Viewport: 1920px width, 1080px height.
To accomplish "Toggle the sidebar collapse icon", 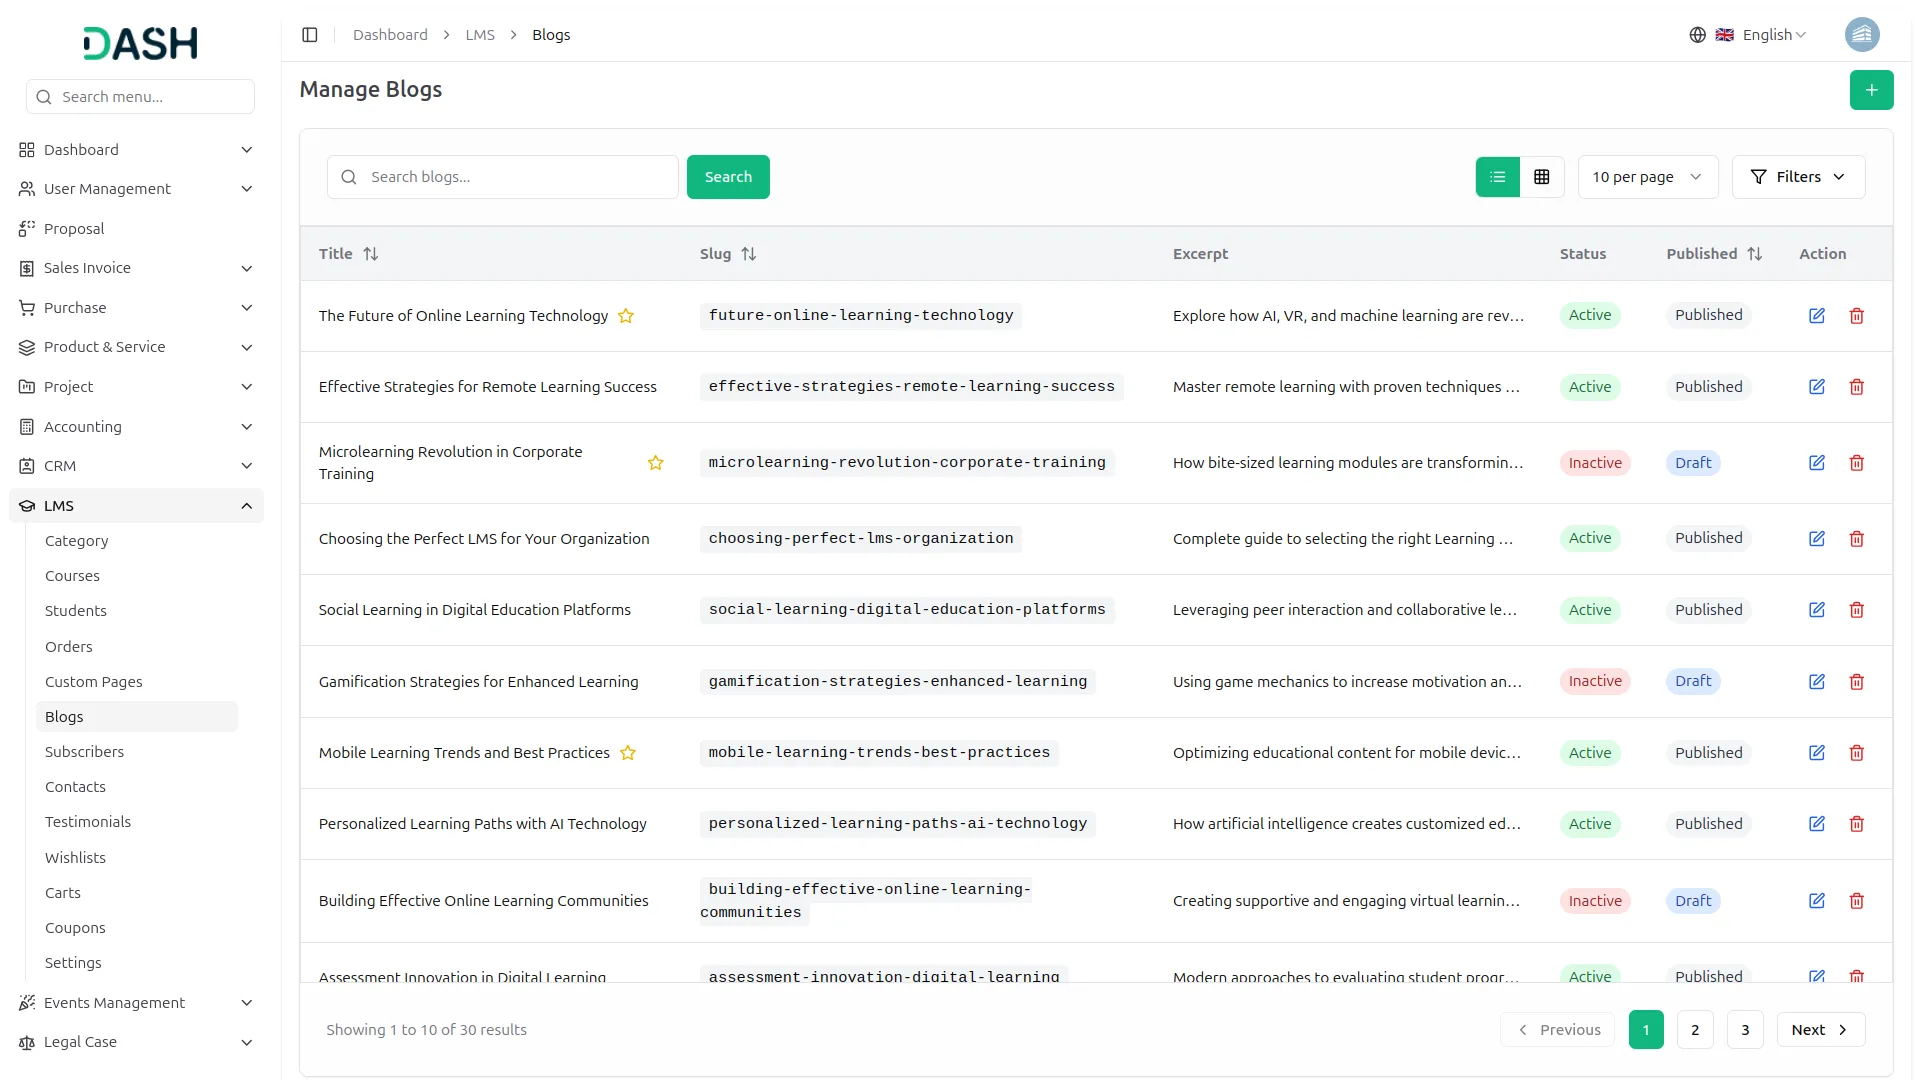I will click(x=310, y=35).
